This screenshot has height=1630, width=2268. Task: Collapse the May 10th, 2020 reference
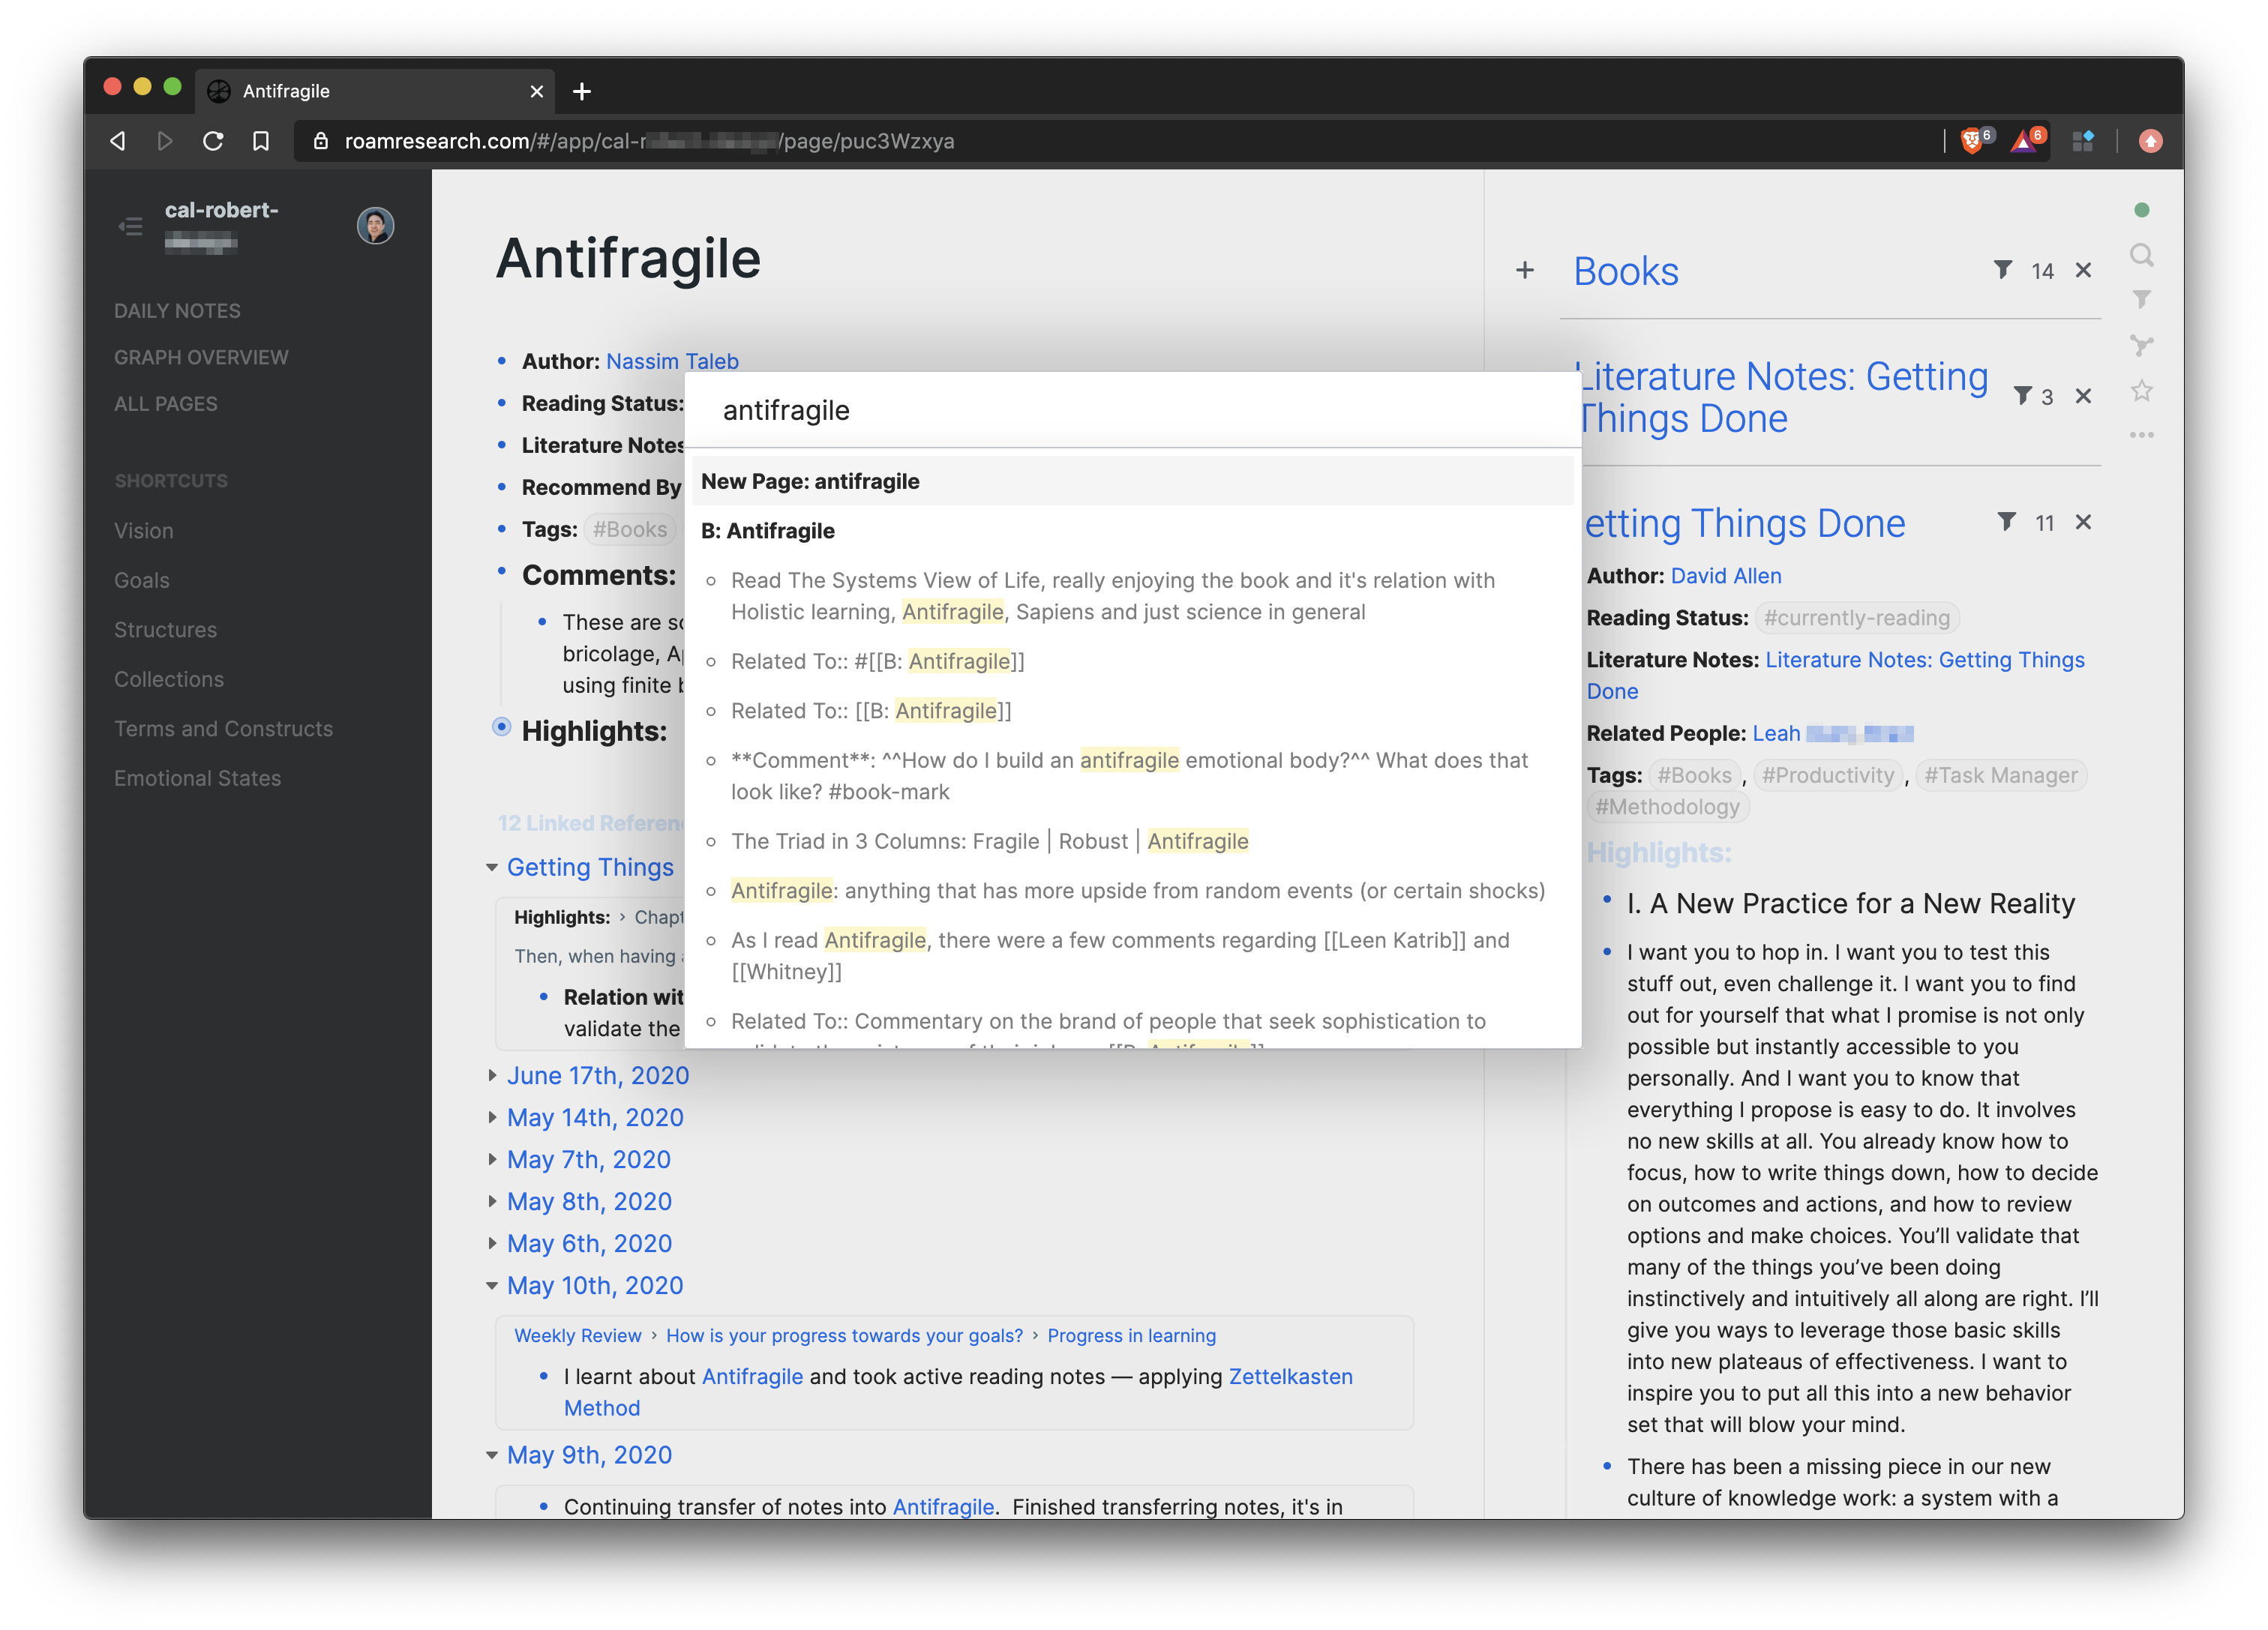coord(492,1286)
